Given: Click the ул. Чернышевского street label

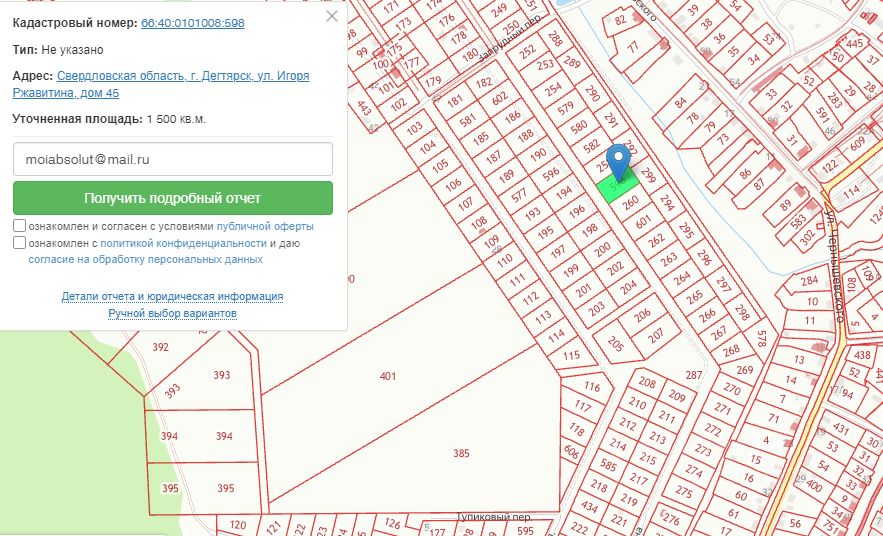Looking at the screenshot, I should pos(837,265).
